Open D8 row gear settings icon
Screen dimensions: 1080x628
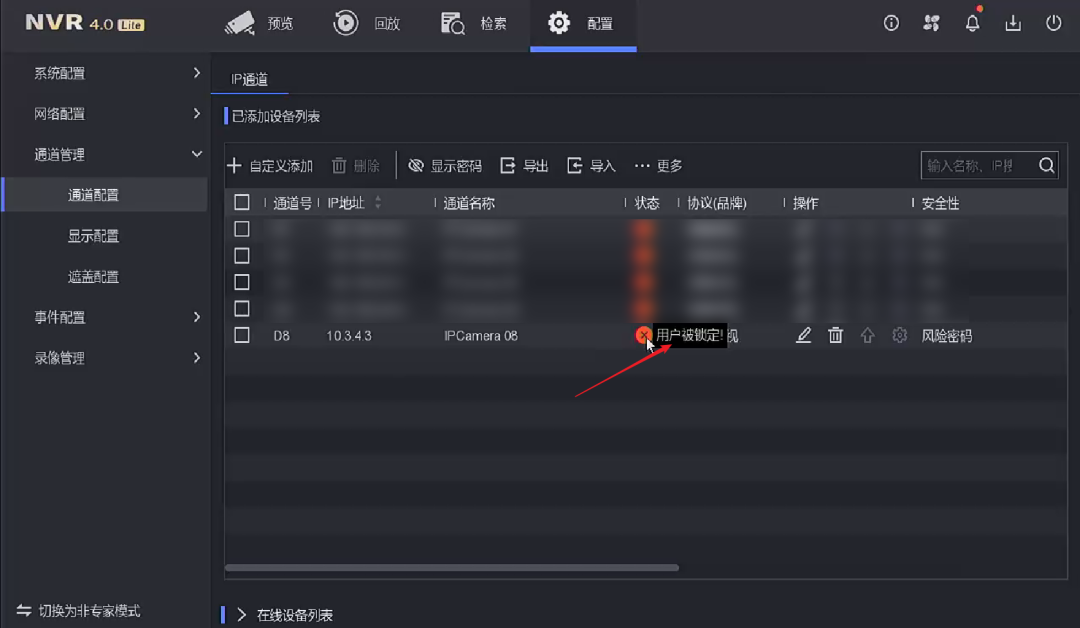click(900, 335)
